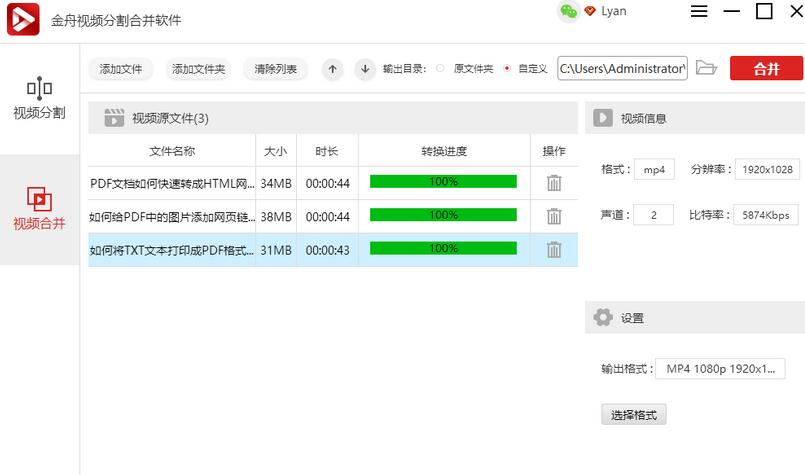805x475 pixels.
Task: Switch to 视频合并 tab
Action: 40,210
